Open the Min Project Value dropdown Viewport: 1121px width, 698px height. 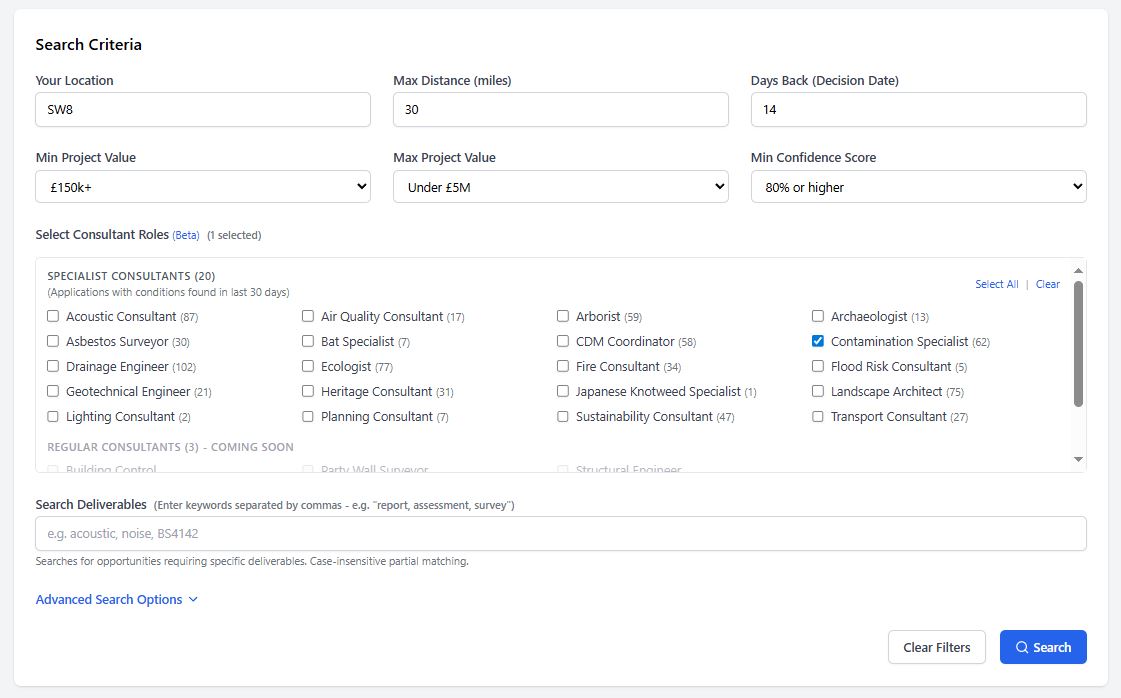pos(203,187)
